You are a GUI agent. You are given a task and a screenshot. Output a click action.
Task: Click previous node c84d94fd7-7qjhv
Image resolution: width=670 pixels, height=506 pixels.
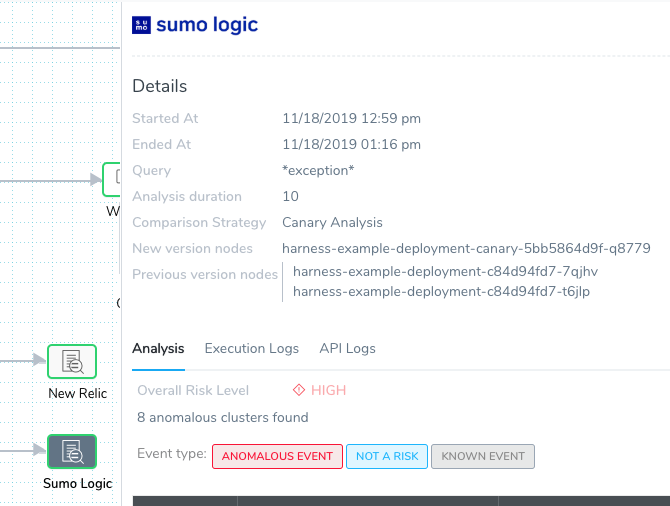coord(445,271)
